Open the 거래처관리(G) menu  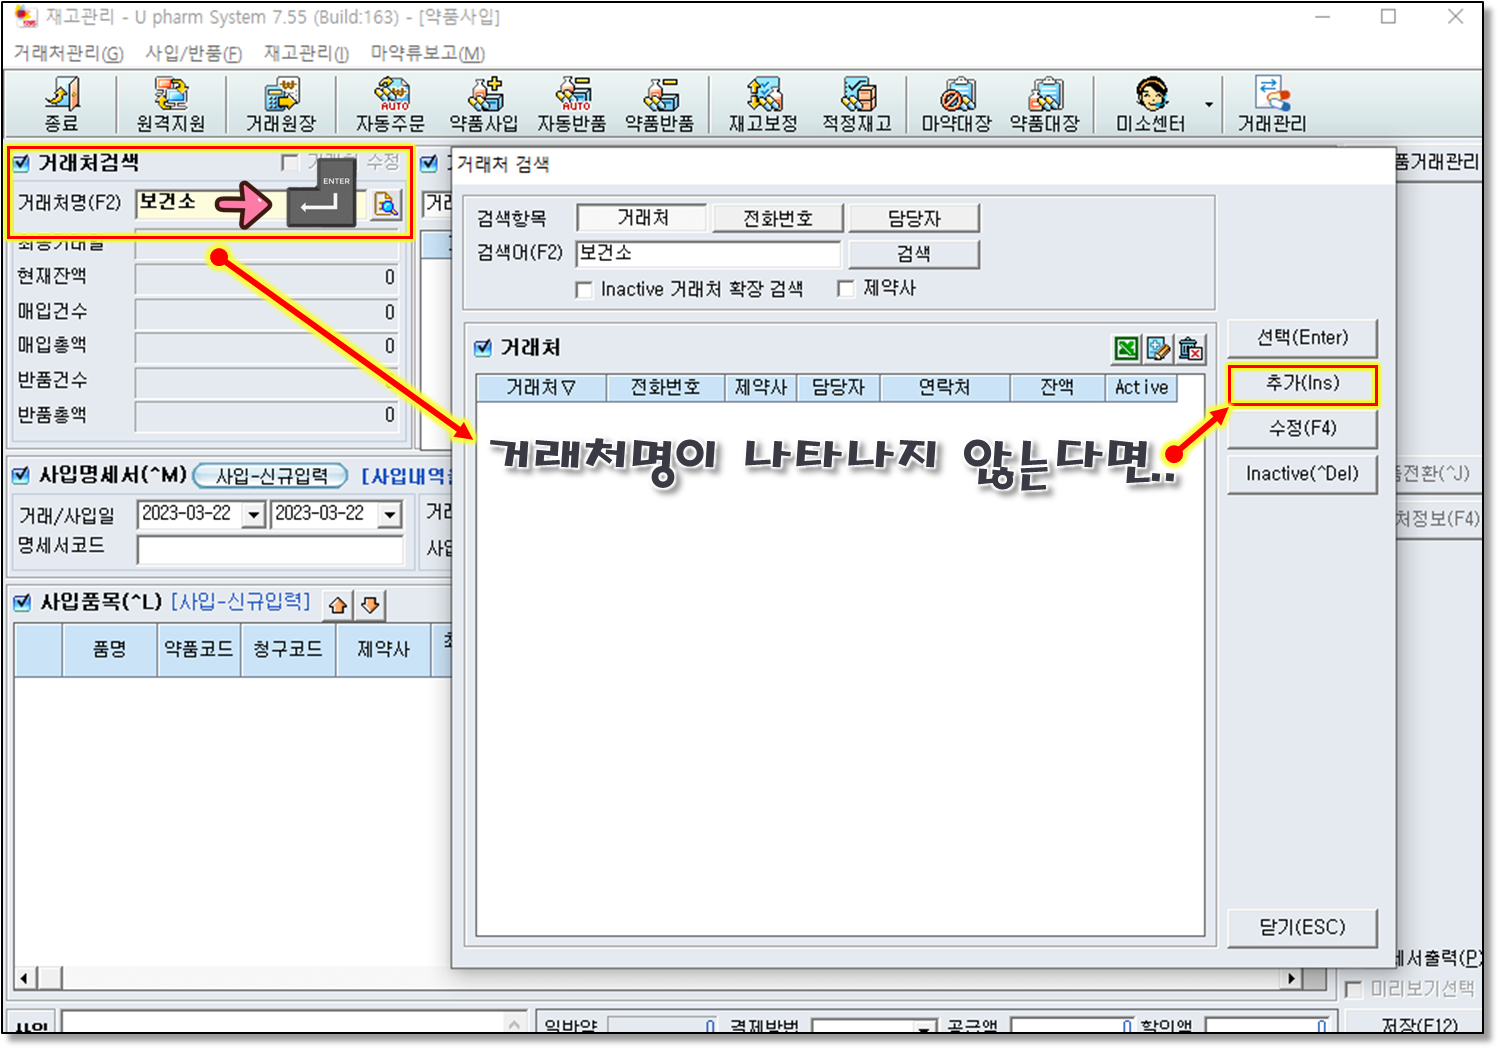pos(68,53)
